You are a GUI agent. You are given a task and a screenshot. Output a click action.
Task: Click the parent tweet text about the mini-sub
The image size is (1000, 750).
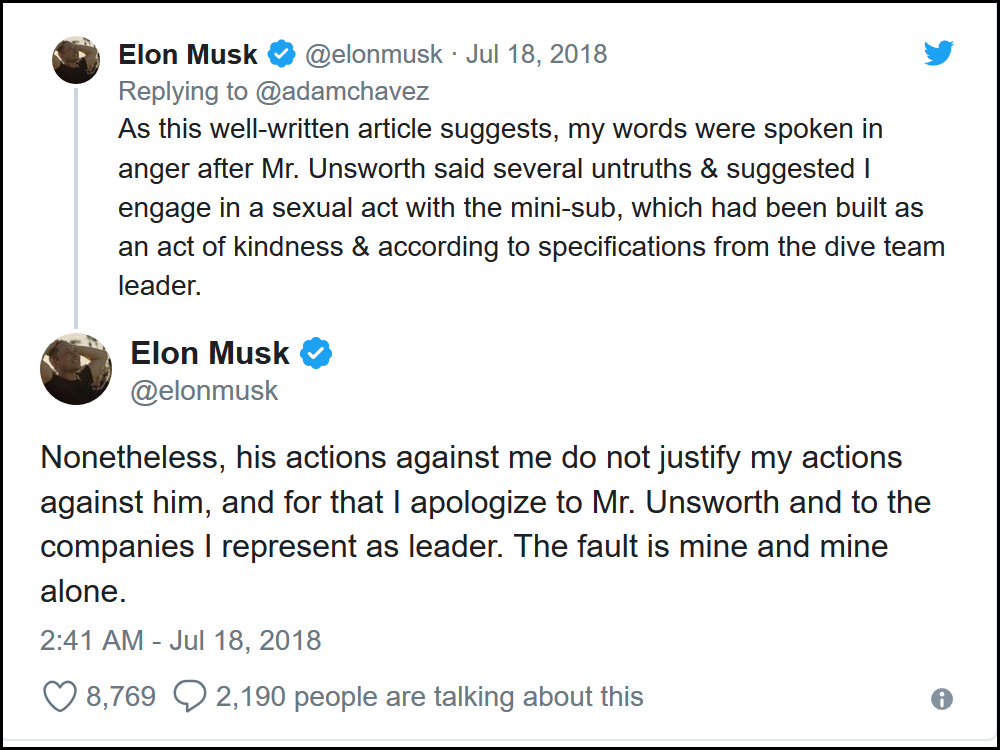tap(531, 207)
